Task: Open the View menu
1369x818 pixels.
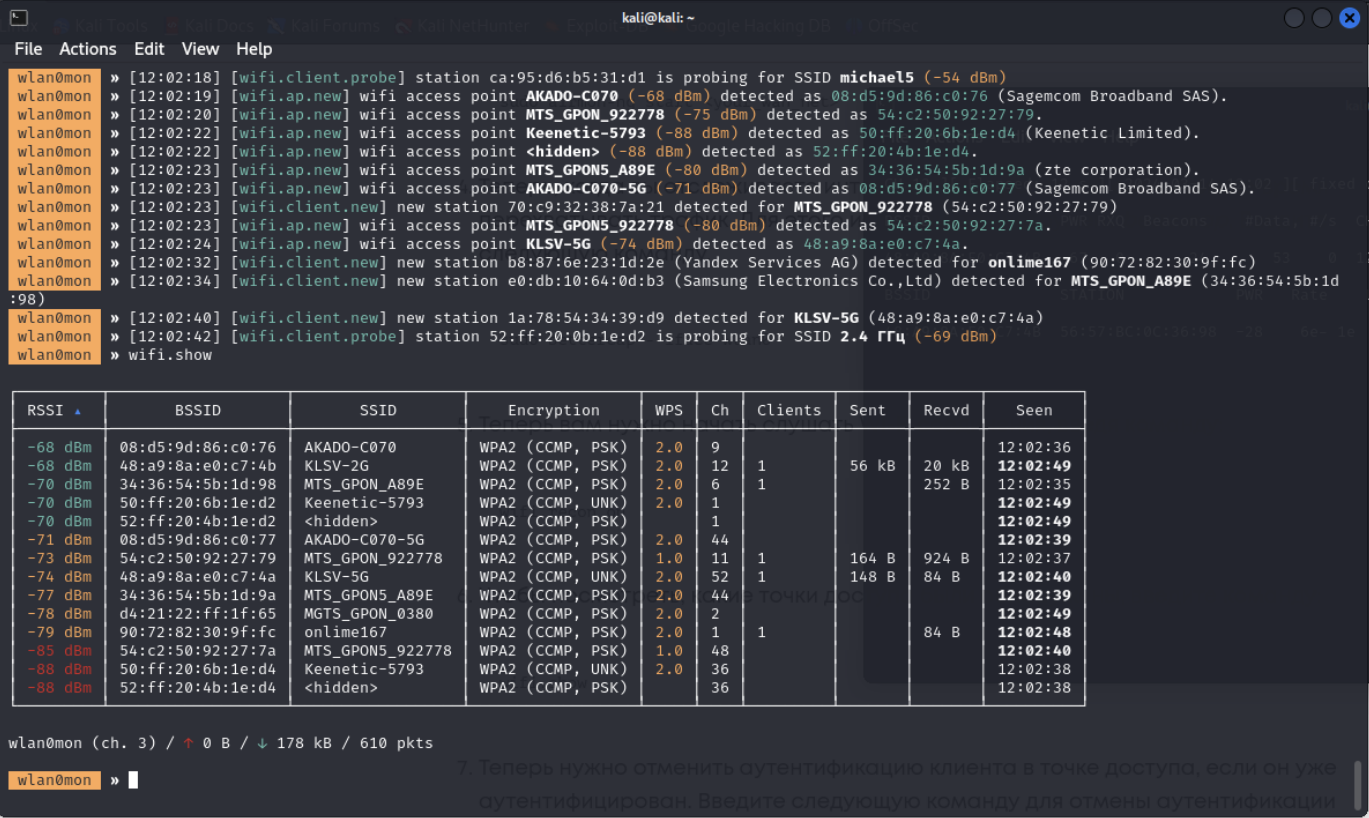Action: coord(200,49)
